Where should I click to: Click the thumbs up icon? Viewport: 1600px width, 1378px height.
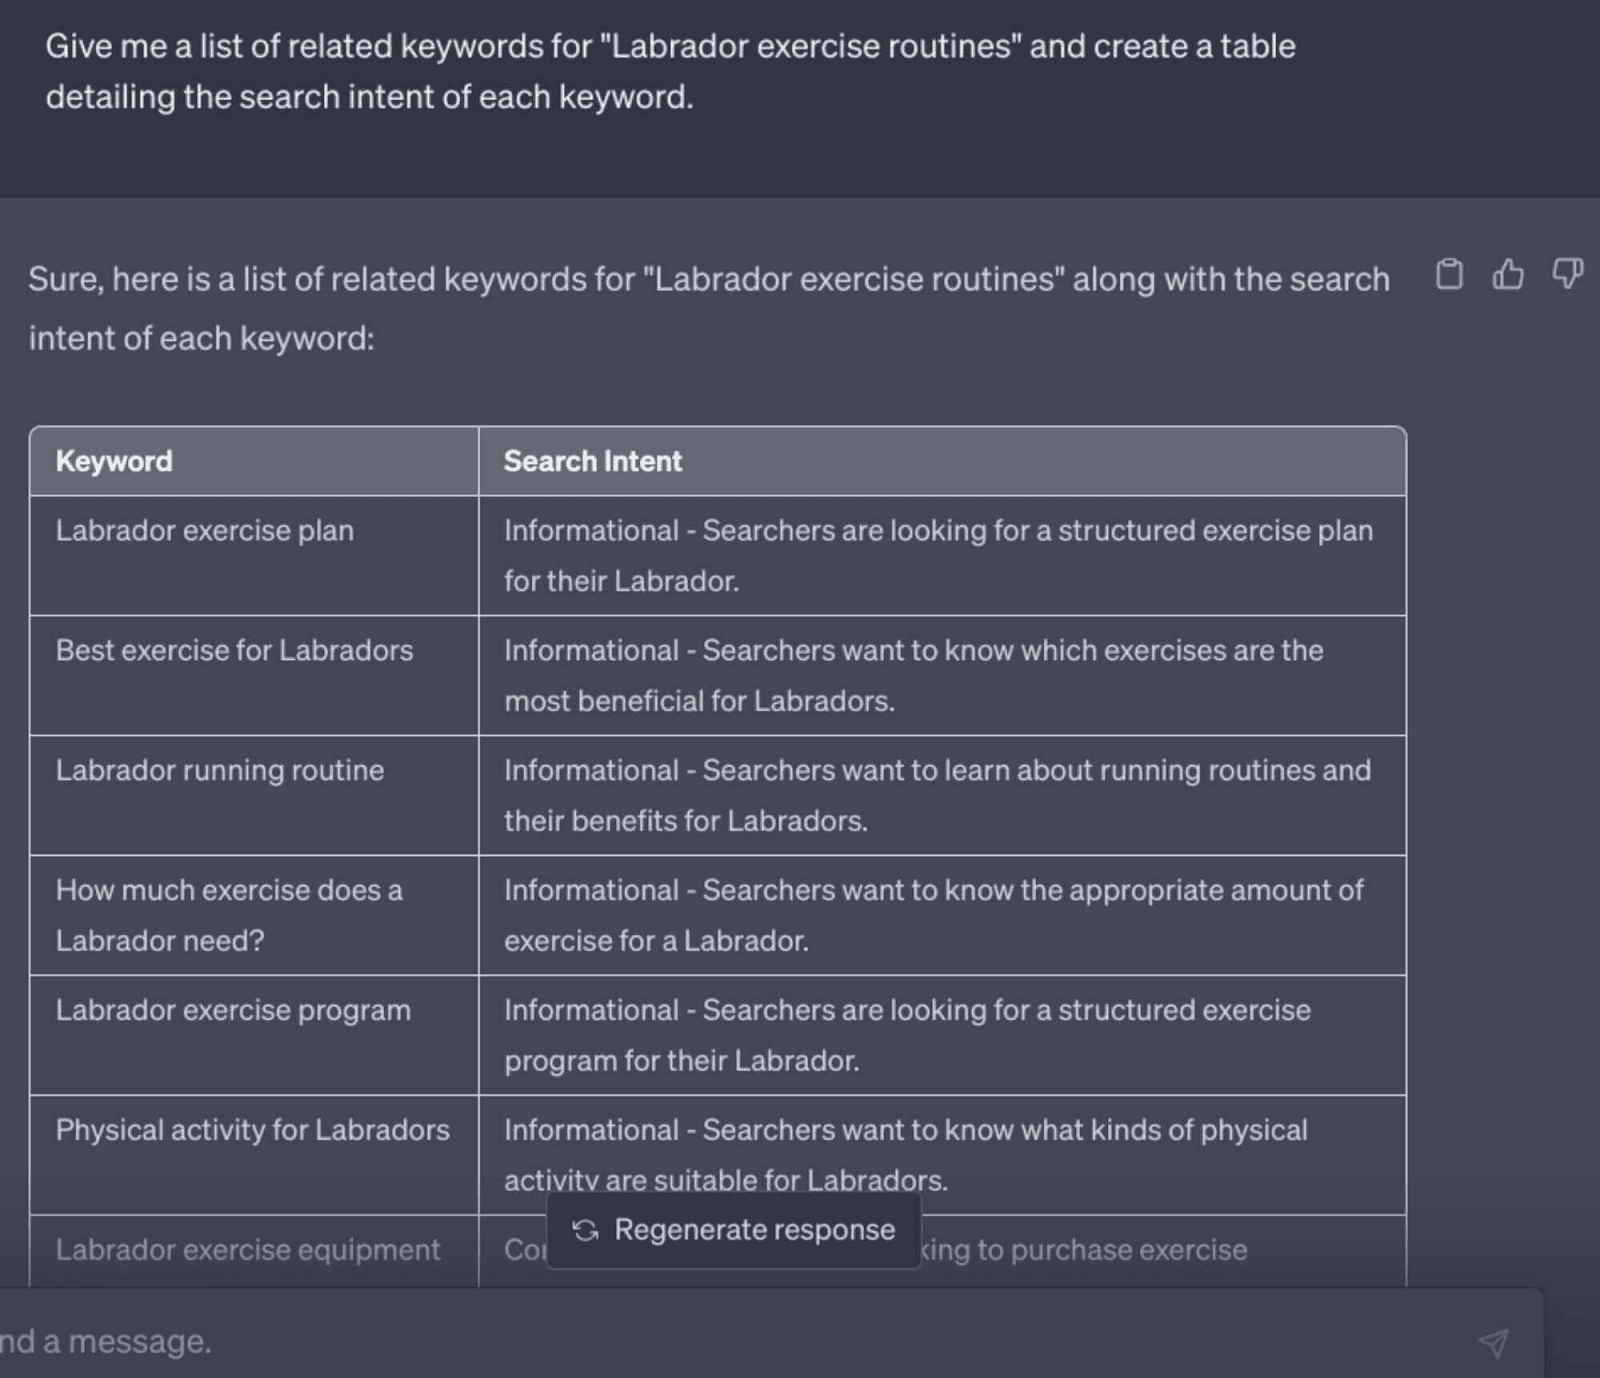(1508, 274)
